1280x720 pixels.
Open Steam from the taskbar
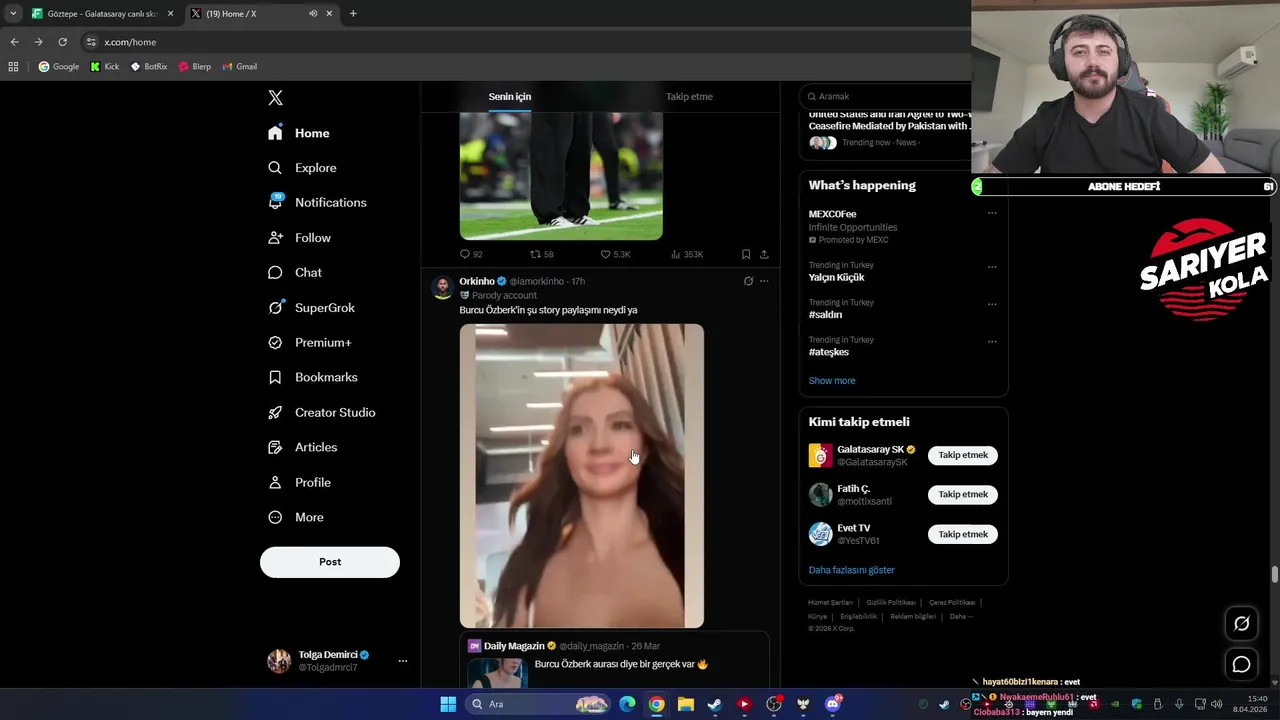(714, 704)
